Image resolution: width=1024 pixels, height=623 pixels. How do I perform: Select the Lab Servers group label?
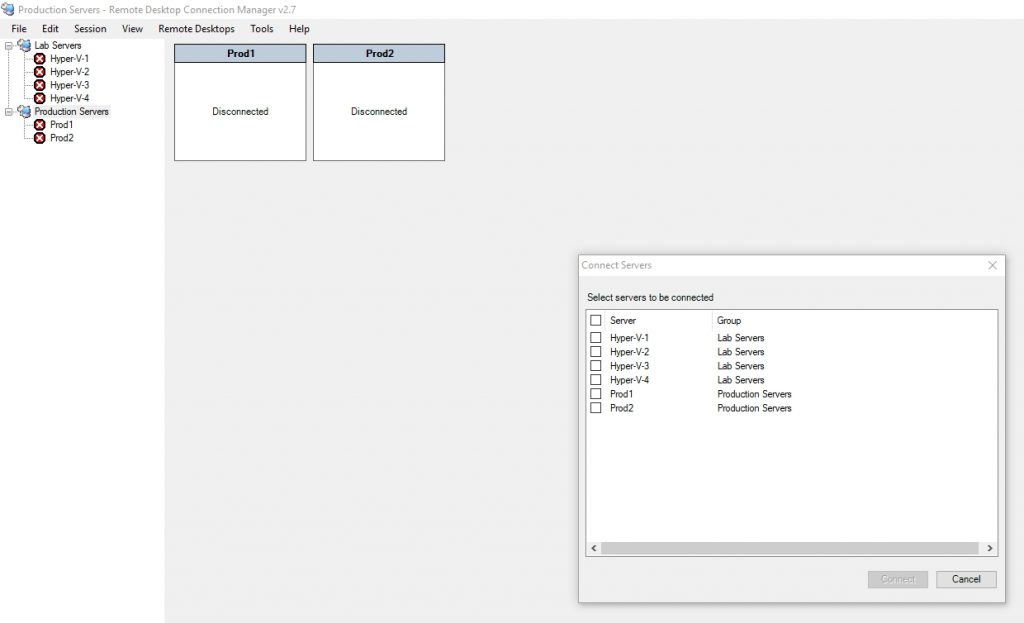click(57, 46)
